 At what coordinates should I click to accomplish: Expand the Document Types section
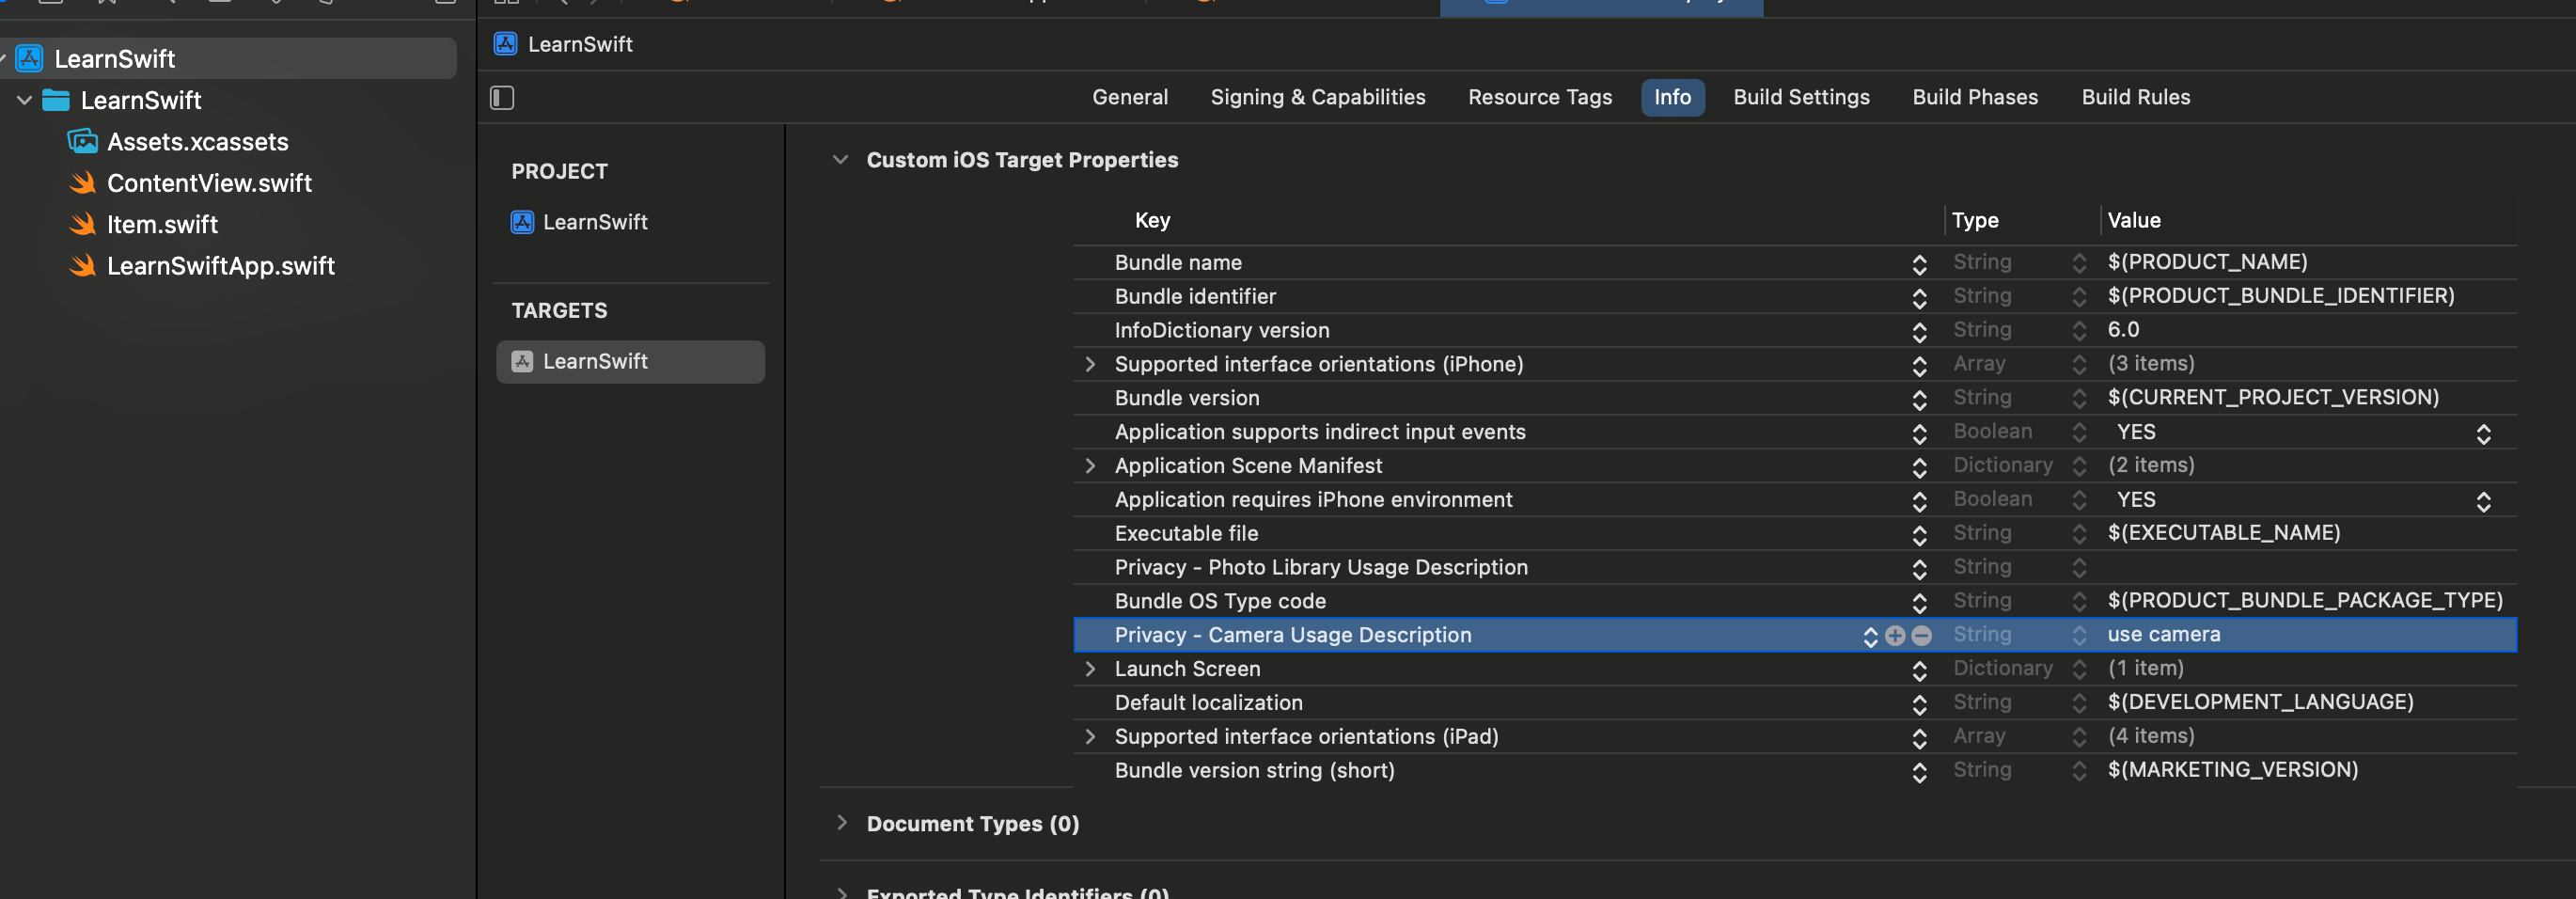pos(842,823)
